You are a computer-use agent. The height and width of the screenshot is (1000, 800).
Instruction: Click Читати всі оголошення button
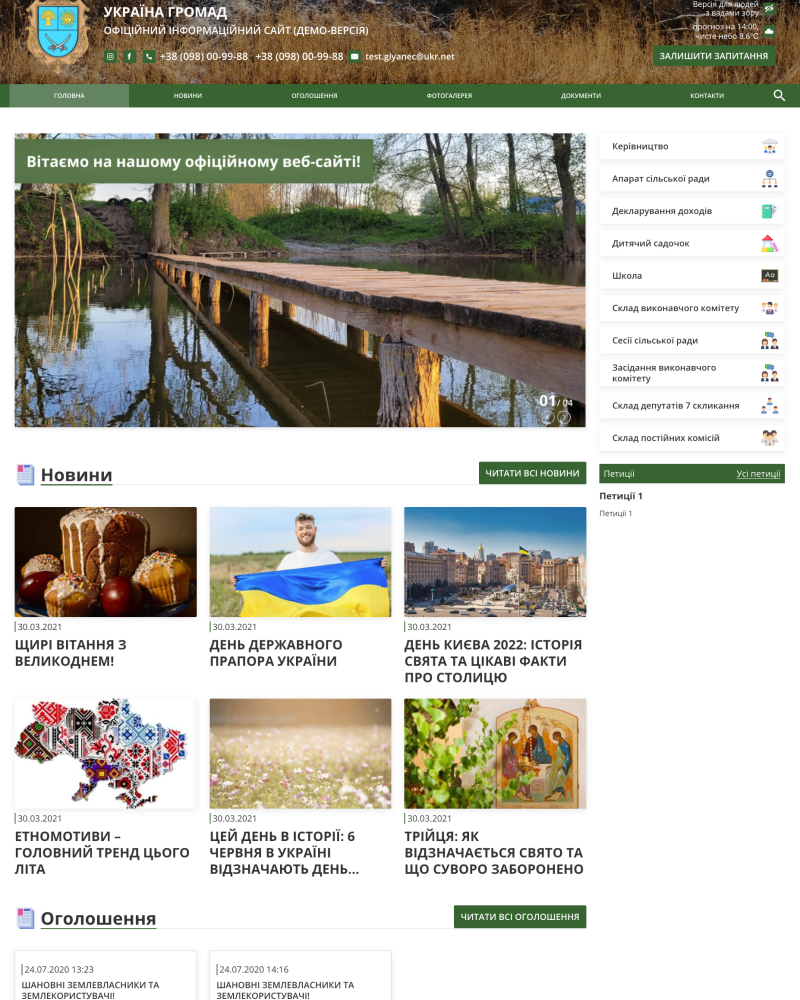pyautogui.click(x=520, y=916)
